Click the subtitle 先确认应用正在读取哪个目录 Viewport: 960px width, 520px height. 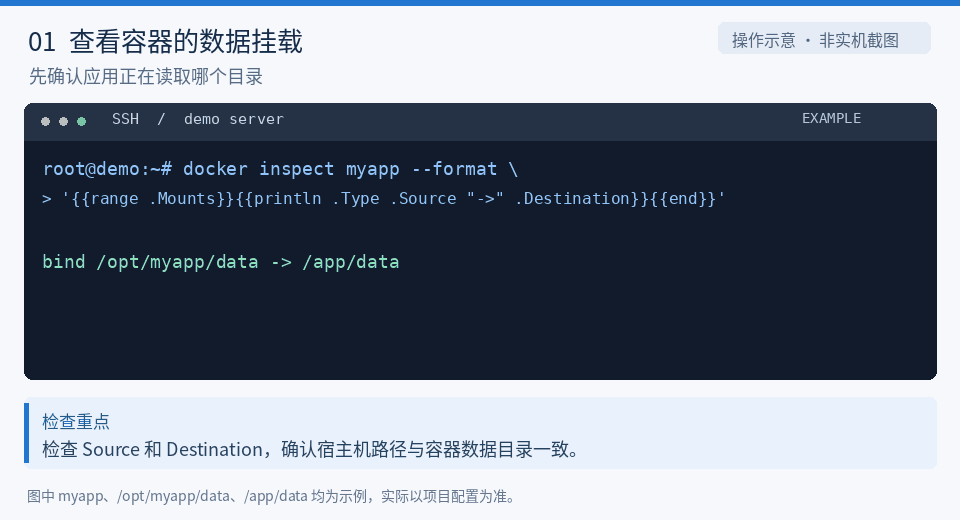pyautogui.click(x=146, y=77)
